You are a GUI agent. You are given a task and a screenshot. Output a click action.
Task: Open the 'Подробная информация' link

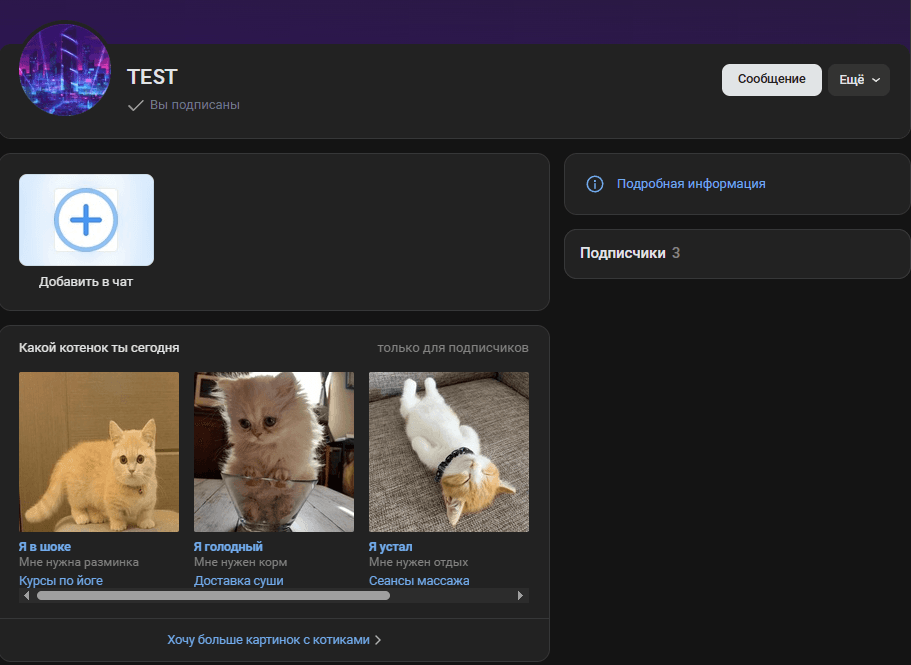691,184
